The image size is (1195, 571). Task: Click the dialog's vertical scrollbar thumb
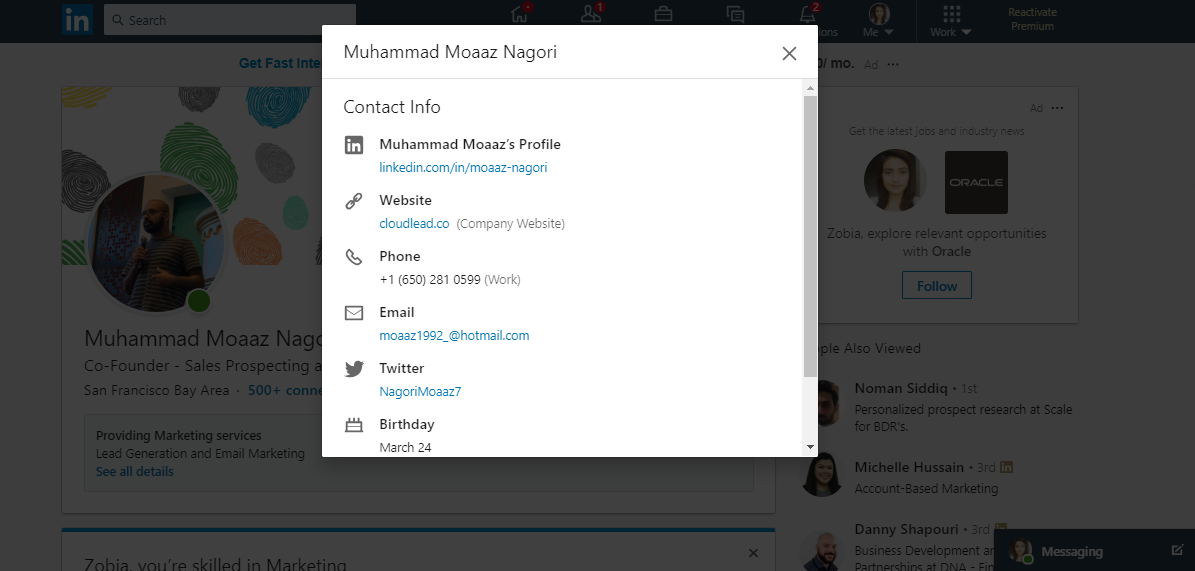click(810, 236)
